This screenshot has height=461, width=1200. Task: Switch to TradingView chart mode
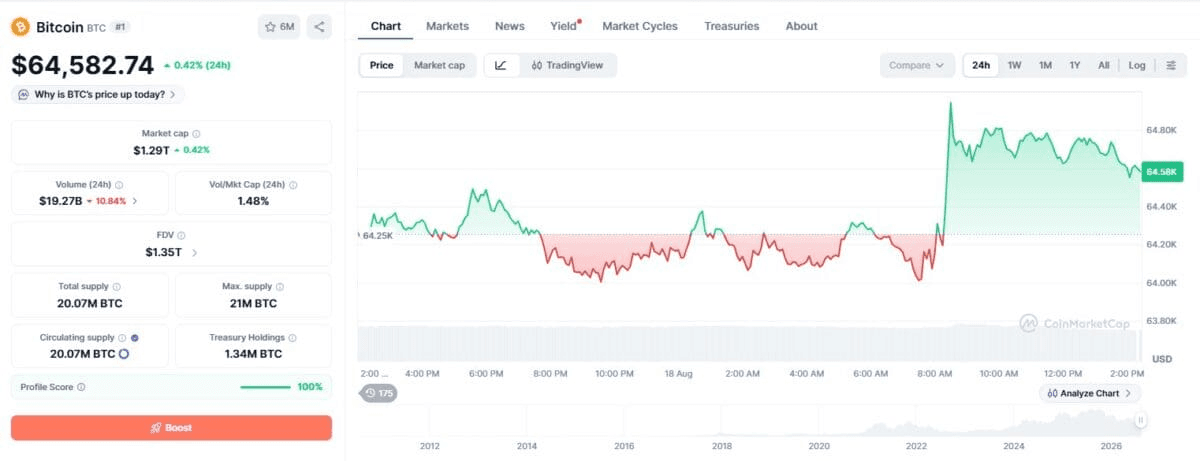coord(567,65)
